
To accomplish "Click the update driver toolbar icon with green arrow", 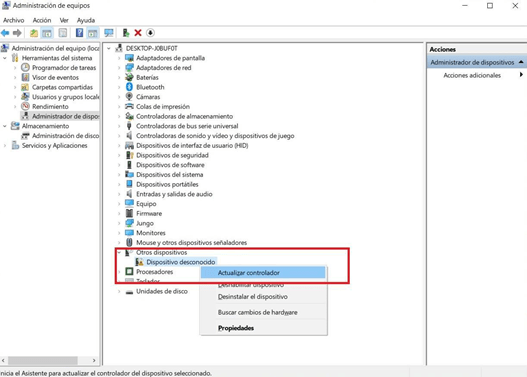I will tap(126, 33).
